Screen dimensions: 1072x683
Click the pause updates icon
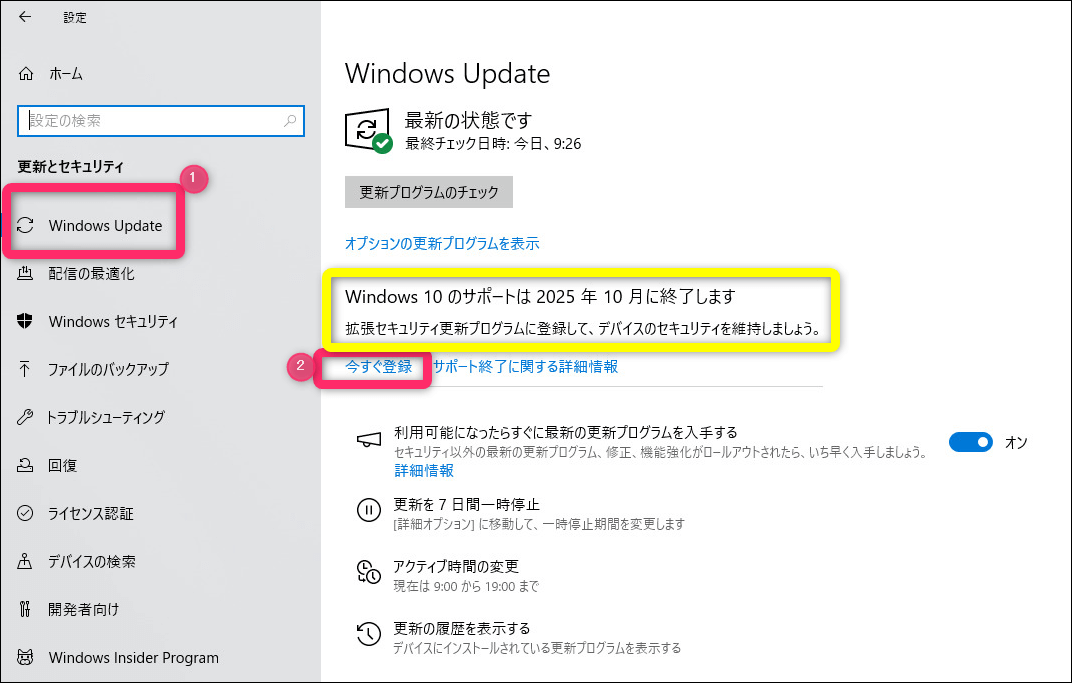click(368, 510)
